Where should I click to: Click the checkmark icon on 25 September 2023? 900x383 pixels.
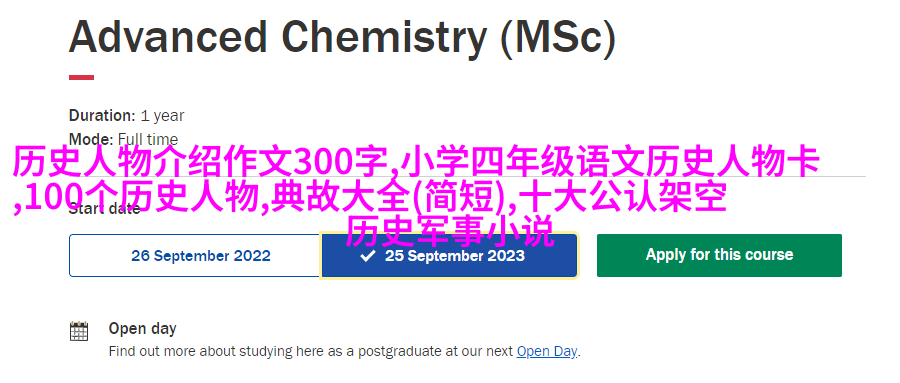click(x=367, y=256)
